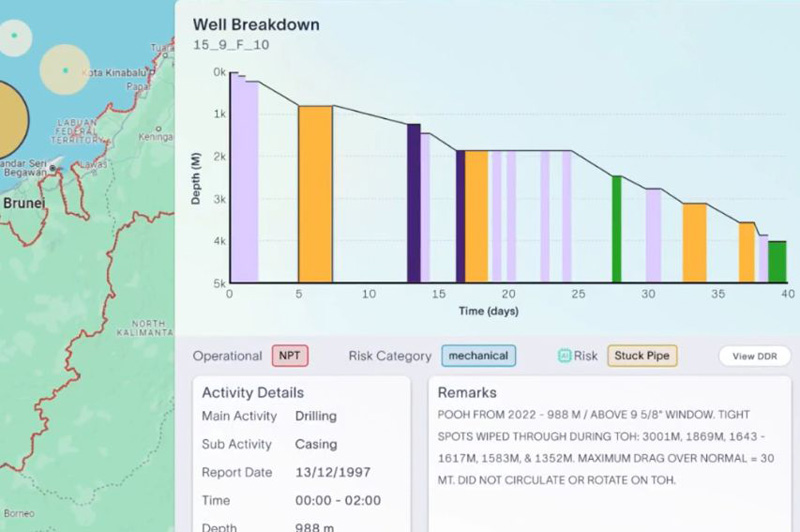
Task: Select the green bar near day 28
Action: pyautogui.click(x=617, y=229)
